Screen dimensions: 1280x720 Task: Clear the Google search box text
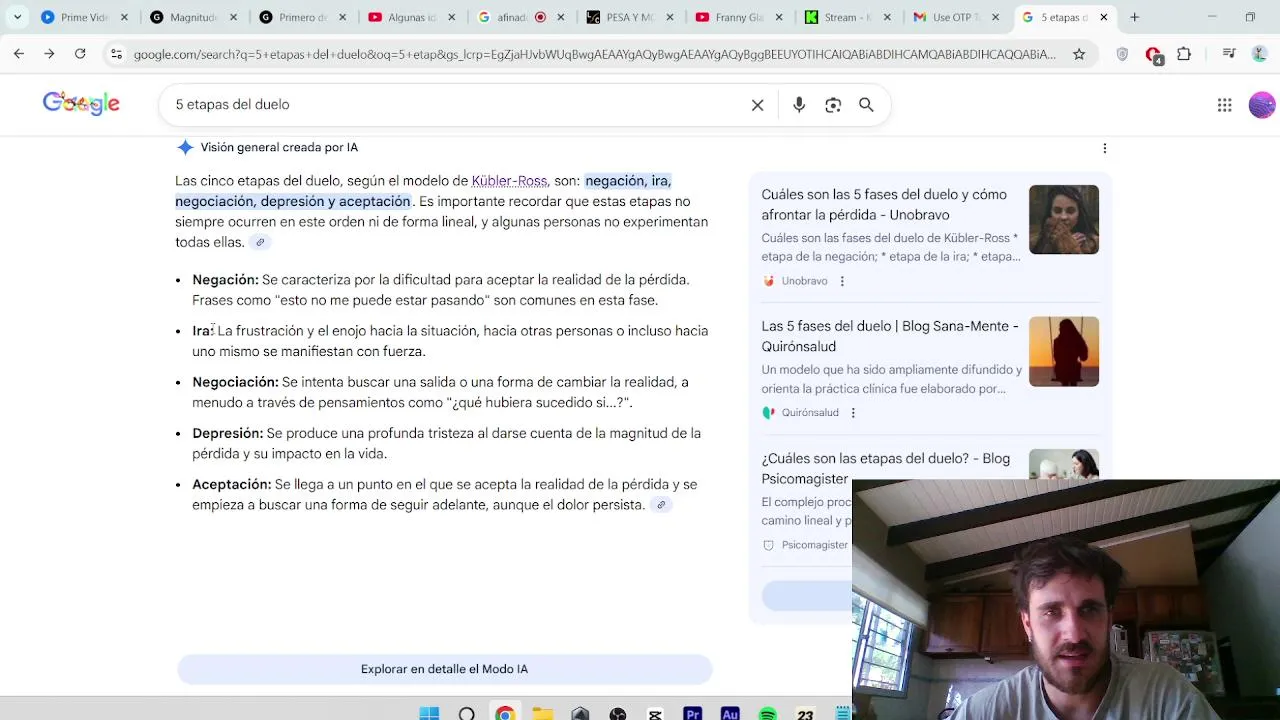[x=757, y=105]
